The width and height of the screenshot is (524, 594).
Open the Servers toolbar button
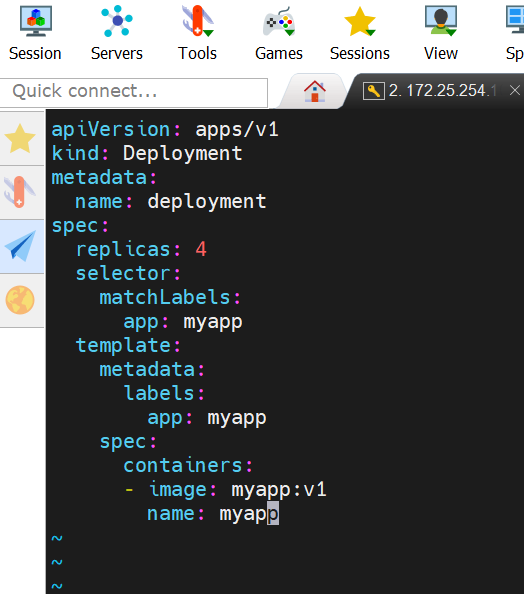click(117, 34)
